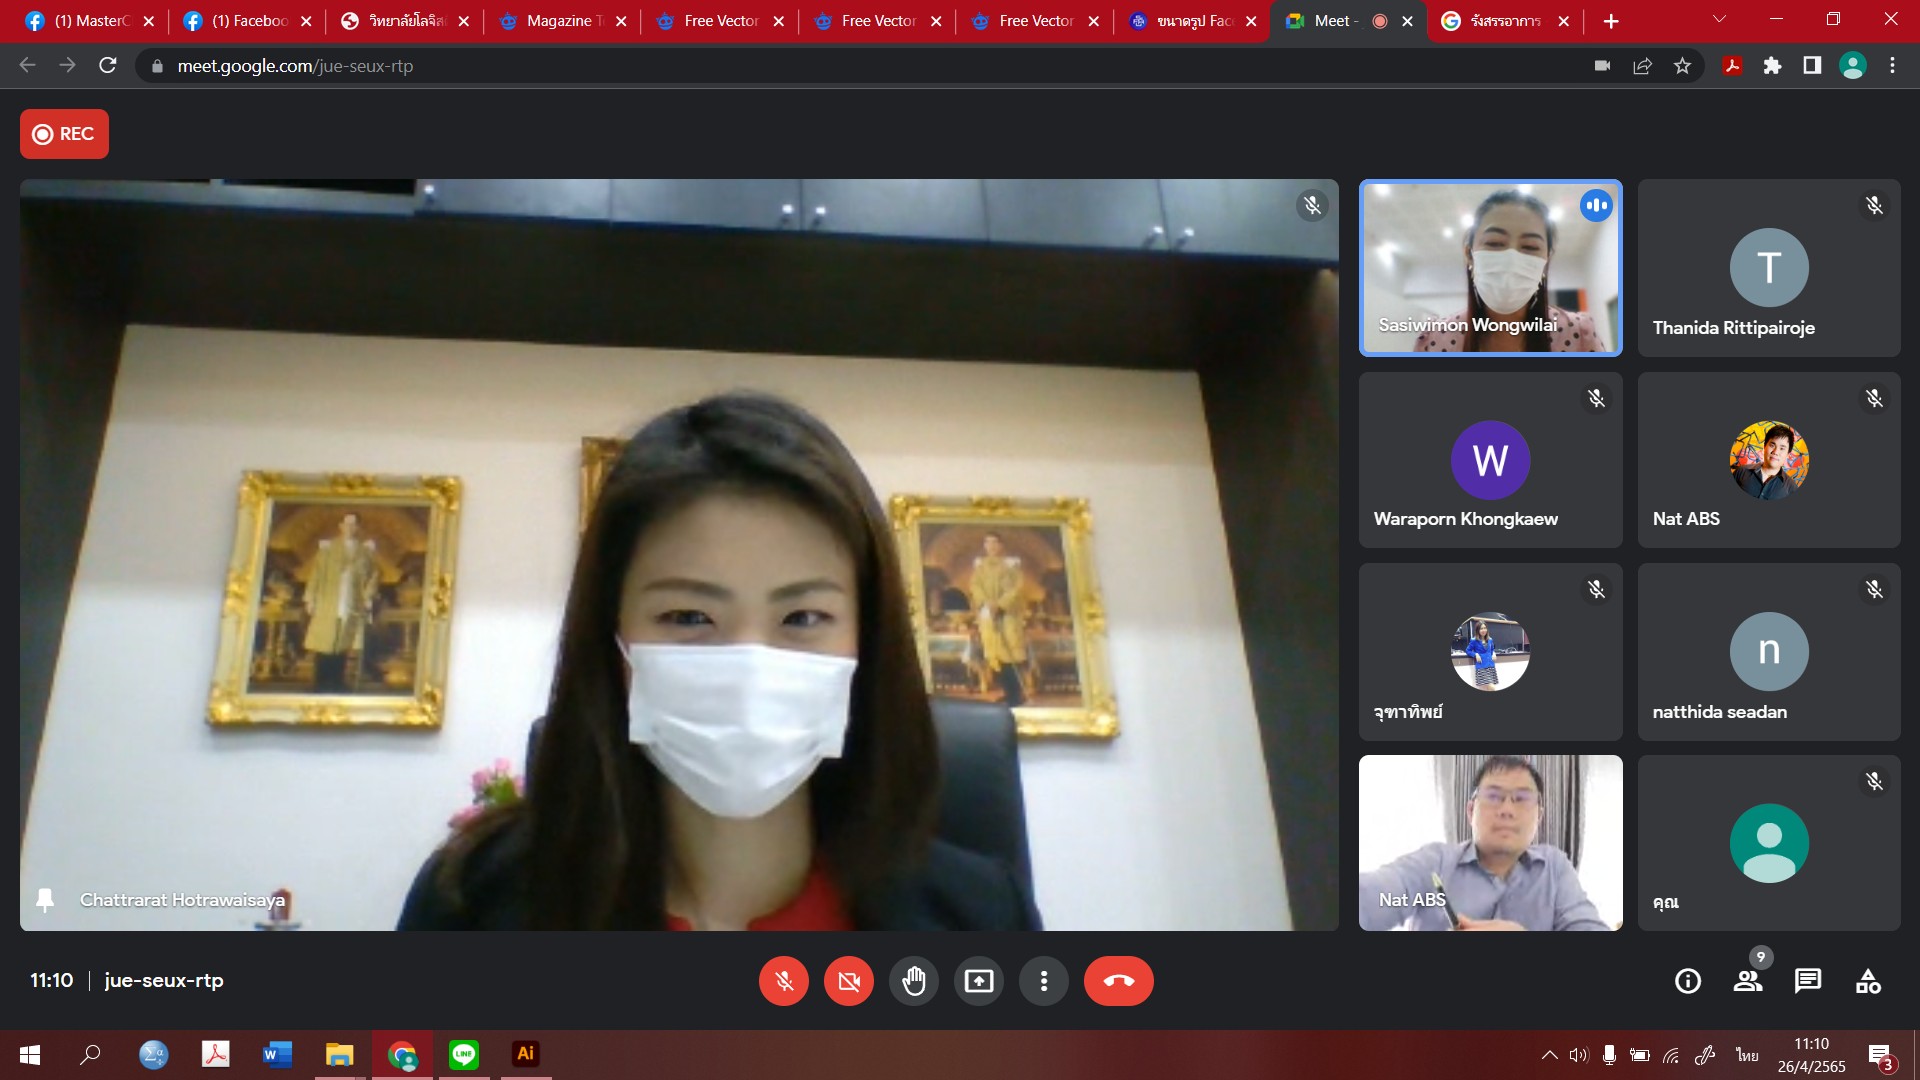Select Sasiwimon Wongwilai video tile
Screen dimensions: 1920x1080
pyautogui.click(x=1489, y=268)
